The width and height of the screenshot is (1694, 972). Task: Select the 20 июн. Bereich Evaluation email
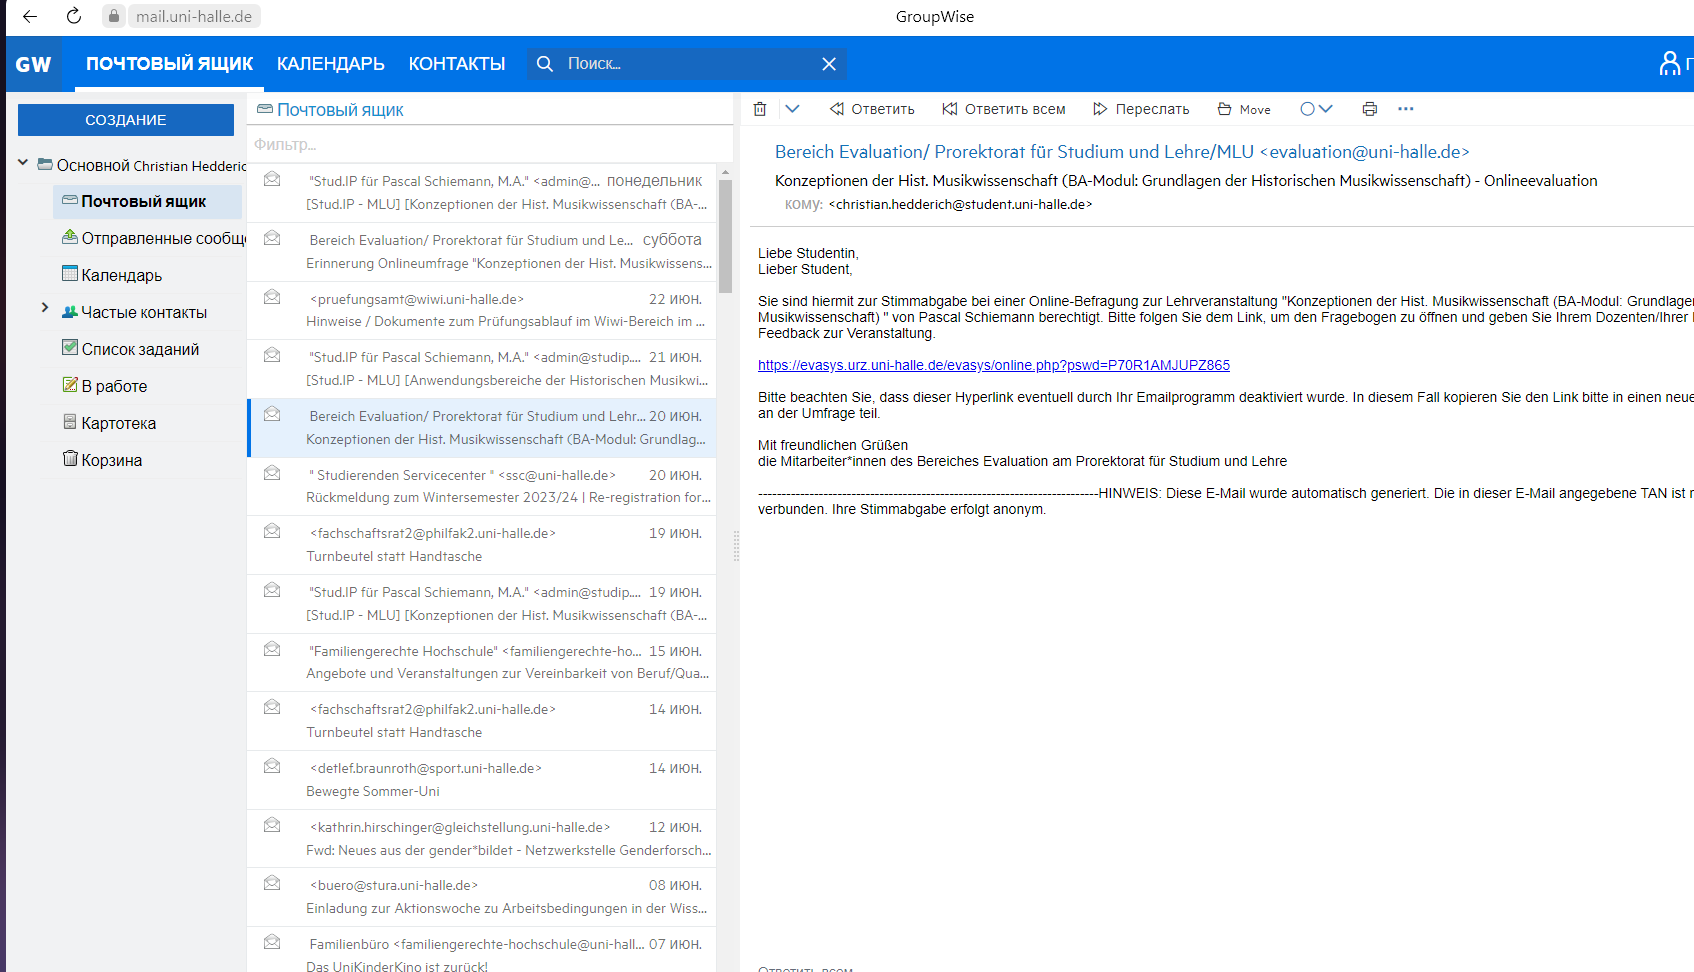pos(481,428)
